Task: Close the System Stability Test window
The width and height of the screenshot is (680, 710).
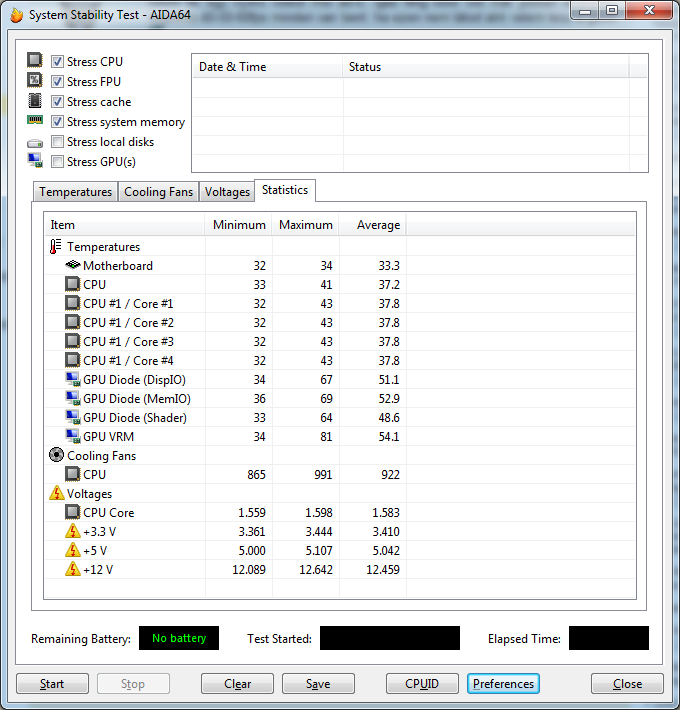Action: [x=627, y=683]
